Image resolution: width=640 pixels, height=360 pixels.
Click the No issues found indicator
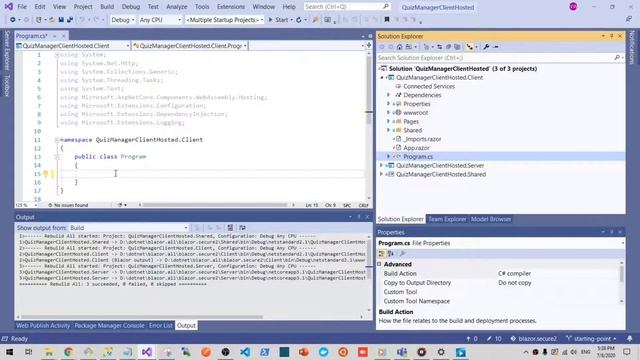click(68, 205)
